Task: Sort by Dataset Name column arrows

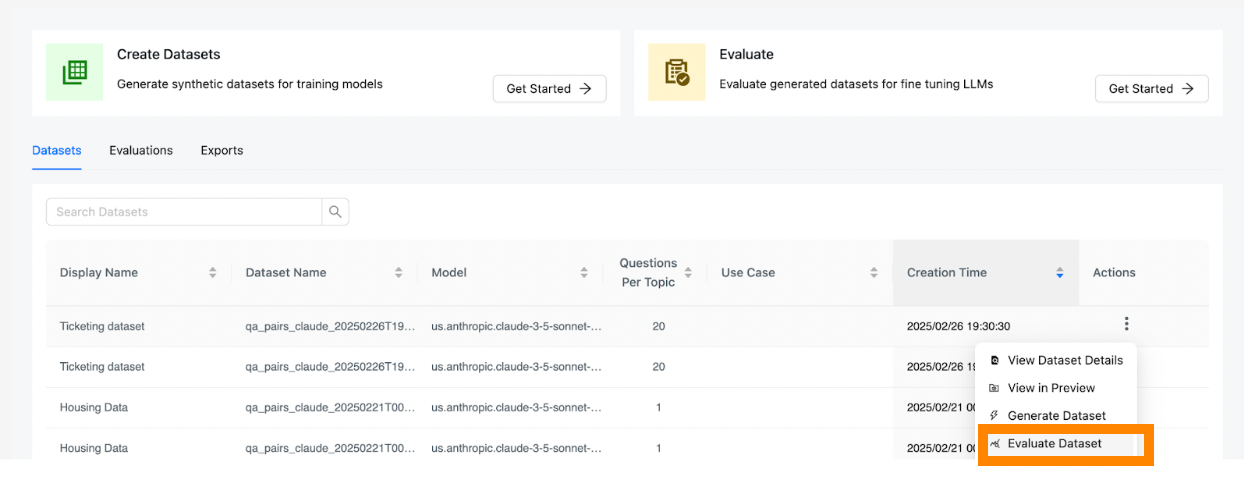Action: [398, 273]
